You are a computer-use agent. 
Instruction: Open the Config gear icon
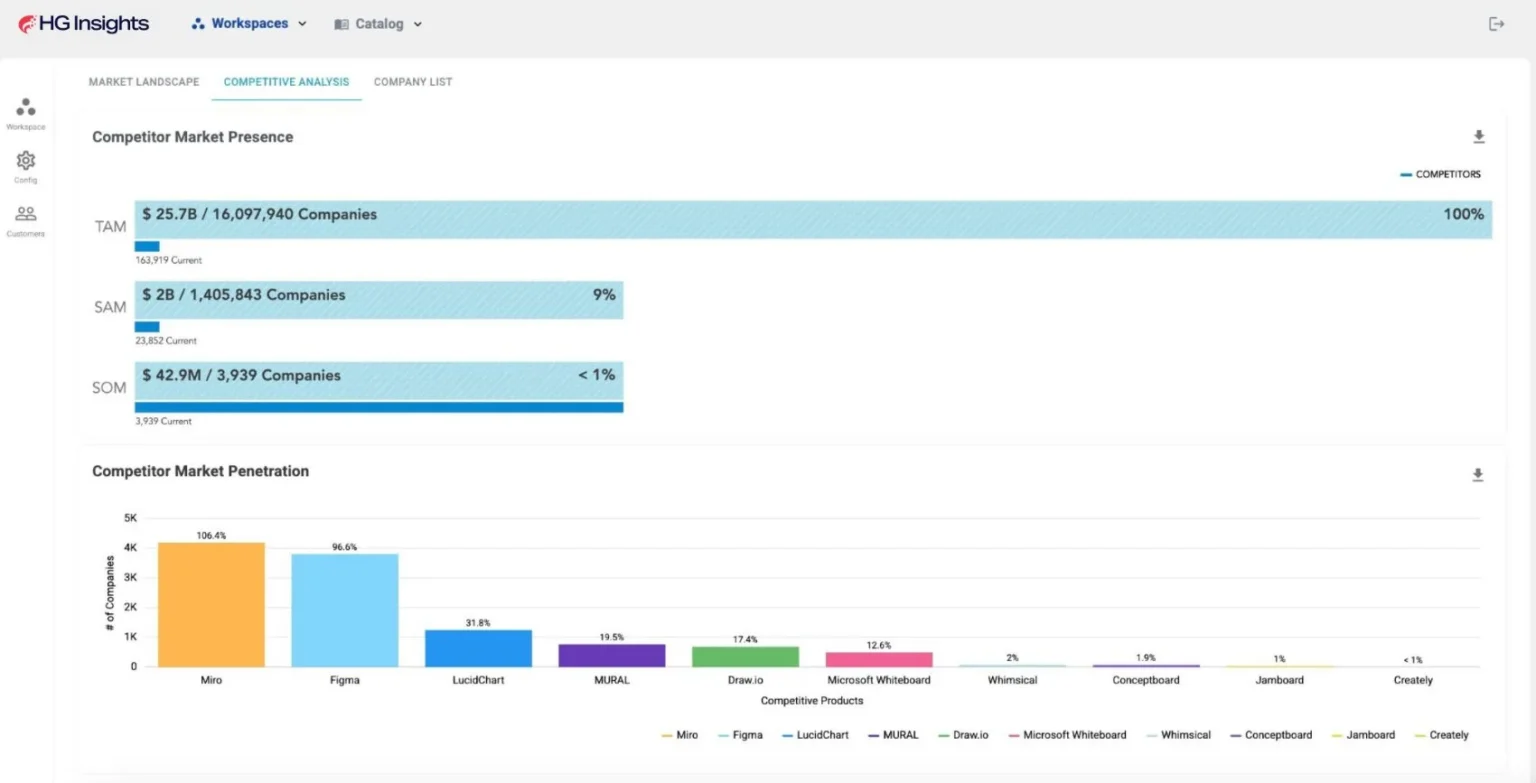pos(26,160)
